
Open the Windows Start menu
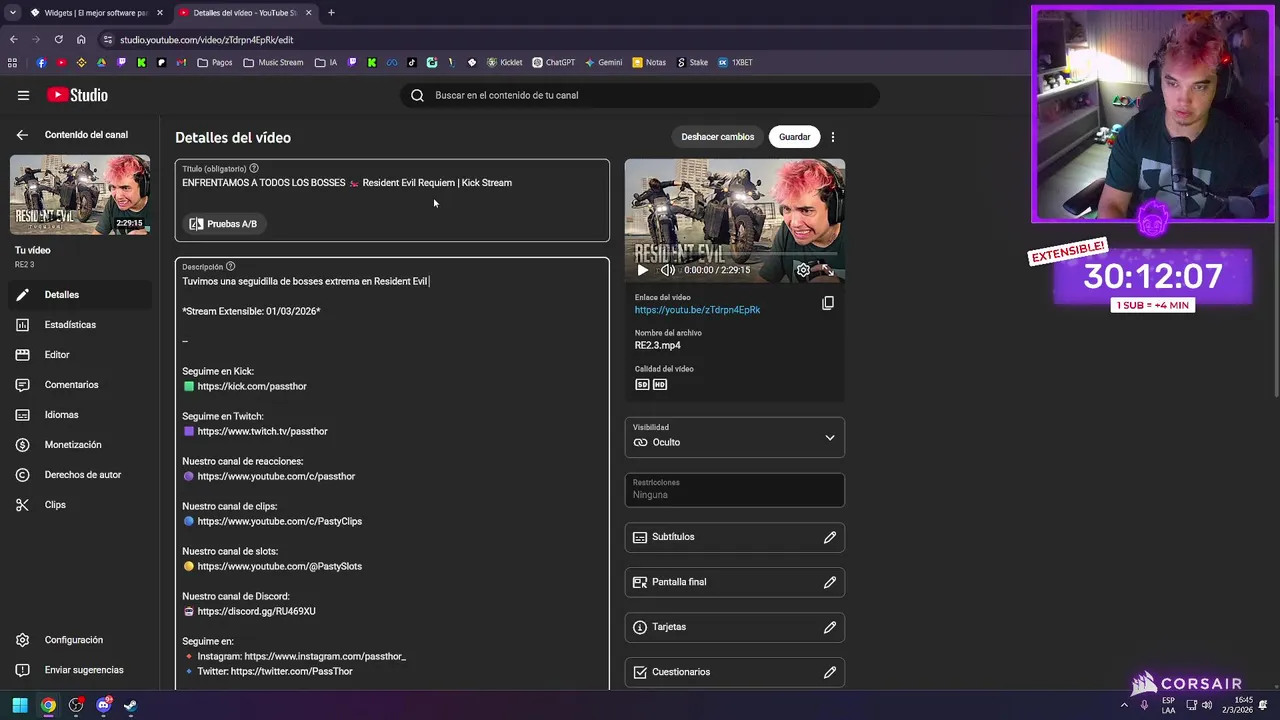[x=20, y=705]
